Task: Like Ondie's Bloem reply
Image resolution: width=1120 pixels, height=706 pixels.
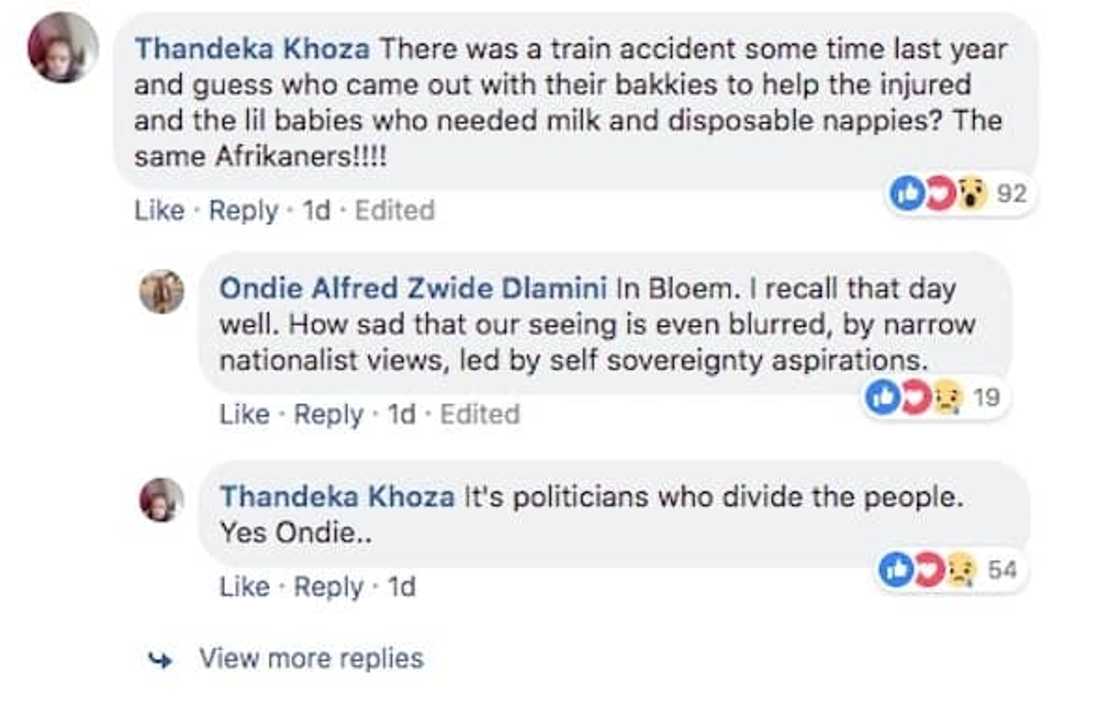Action: point(244,414)
